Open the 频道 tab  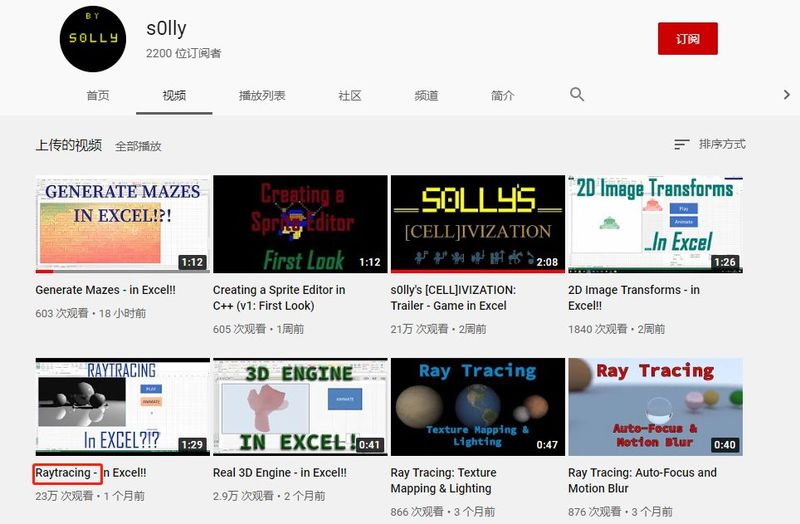(426, 95)
